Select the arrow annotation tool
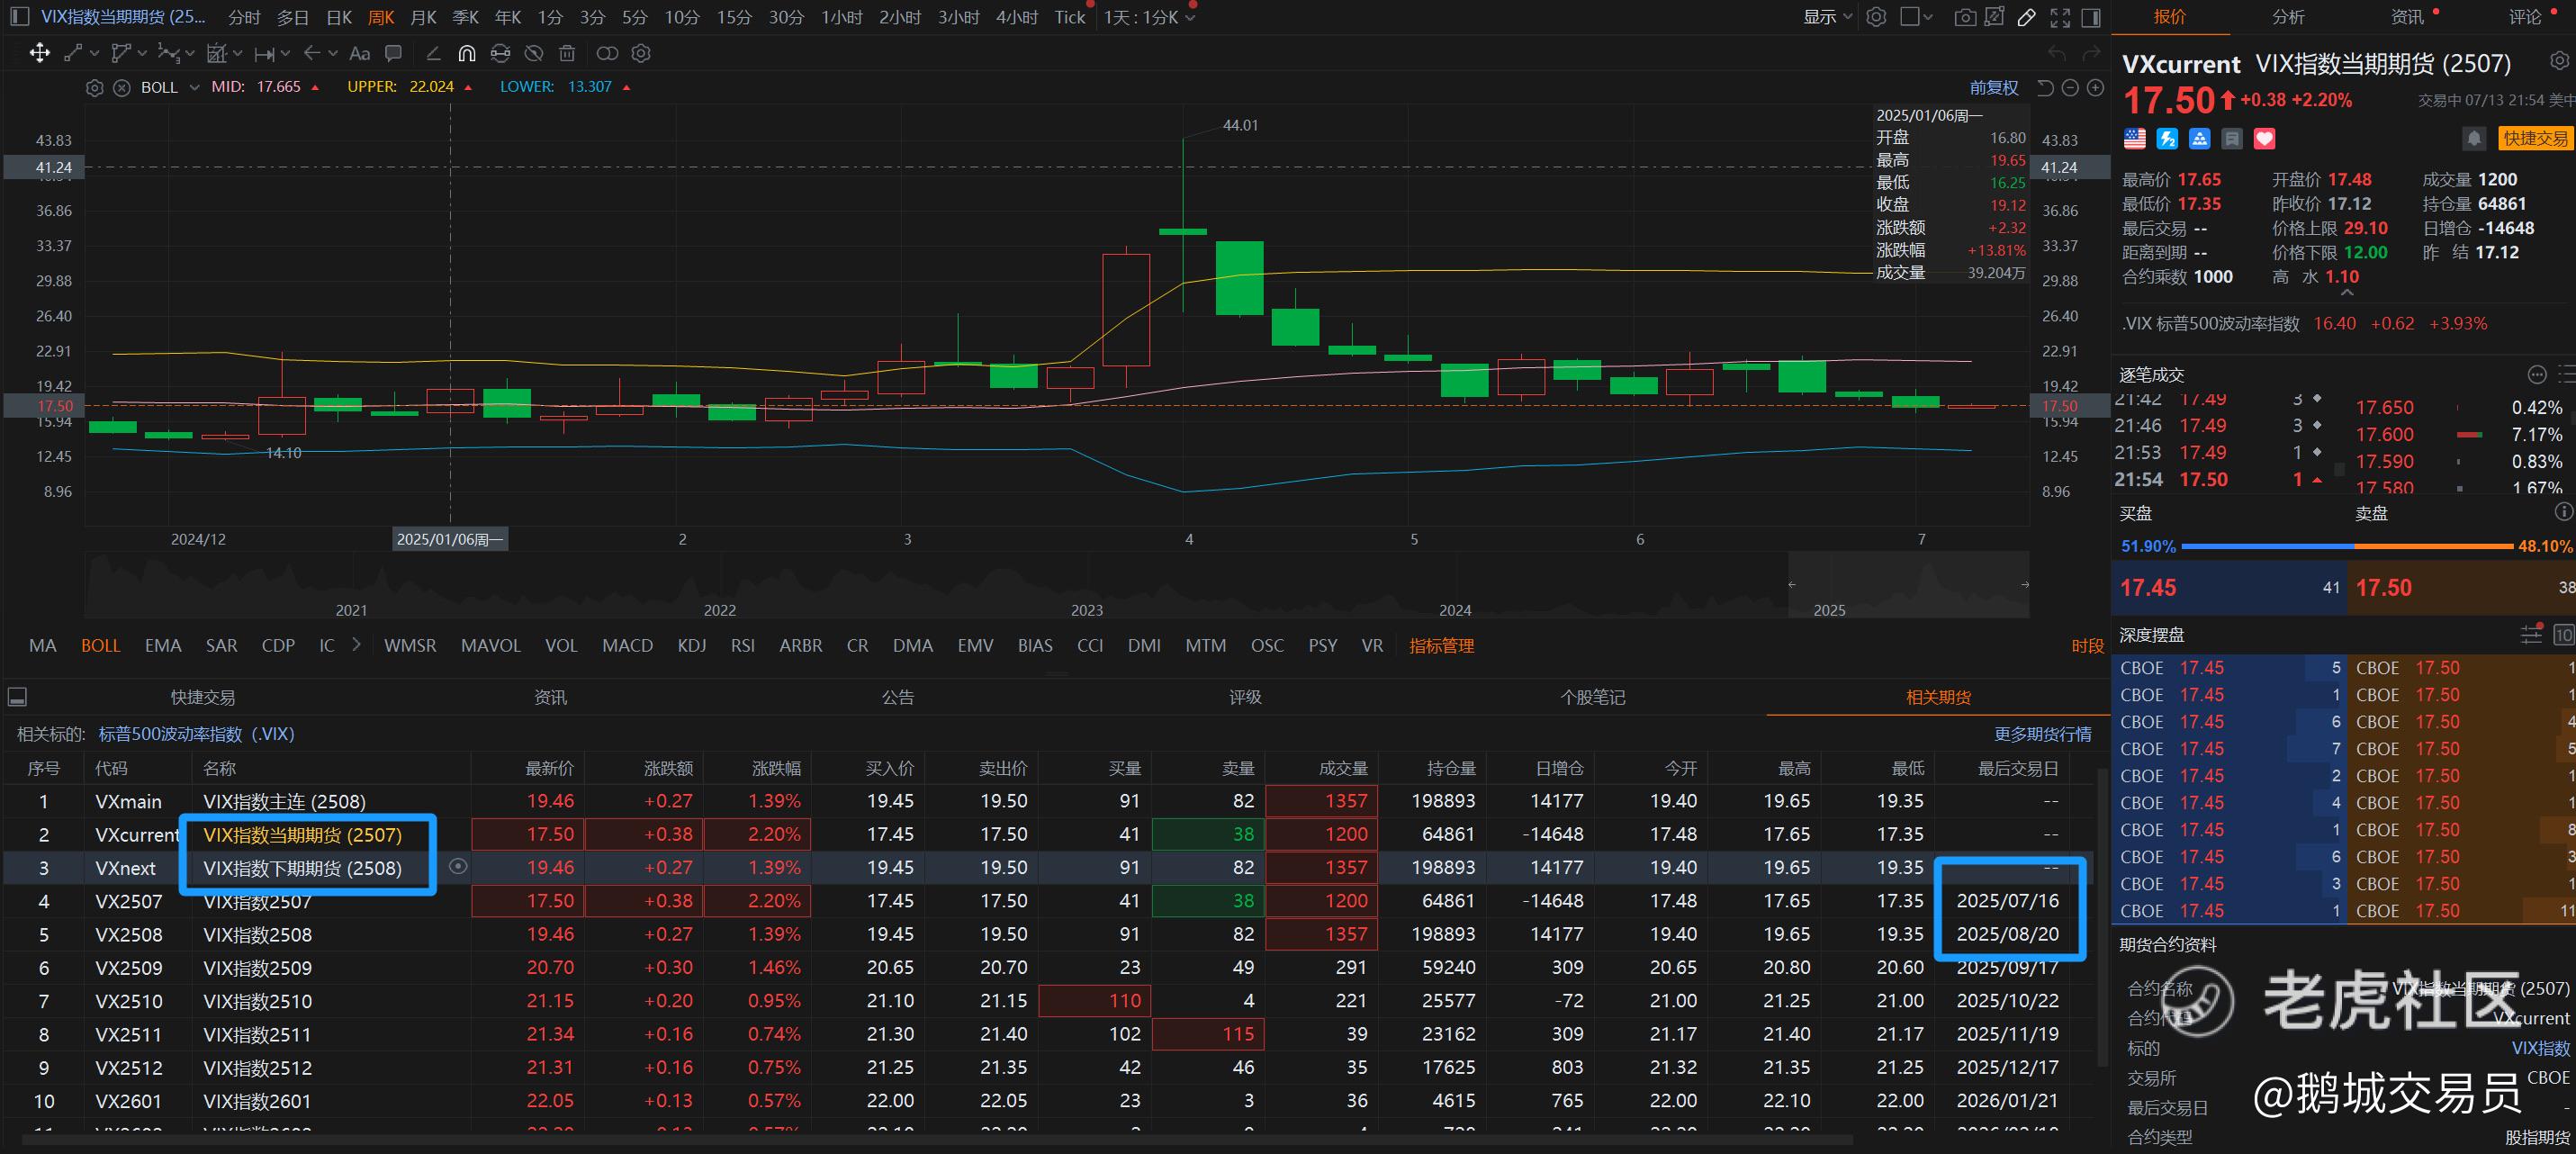The width and height of the screenshot is (2576, 1154). click(x=313, y=53)
